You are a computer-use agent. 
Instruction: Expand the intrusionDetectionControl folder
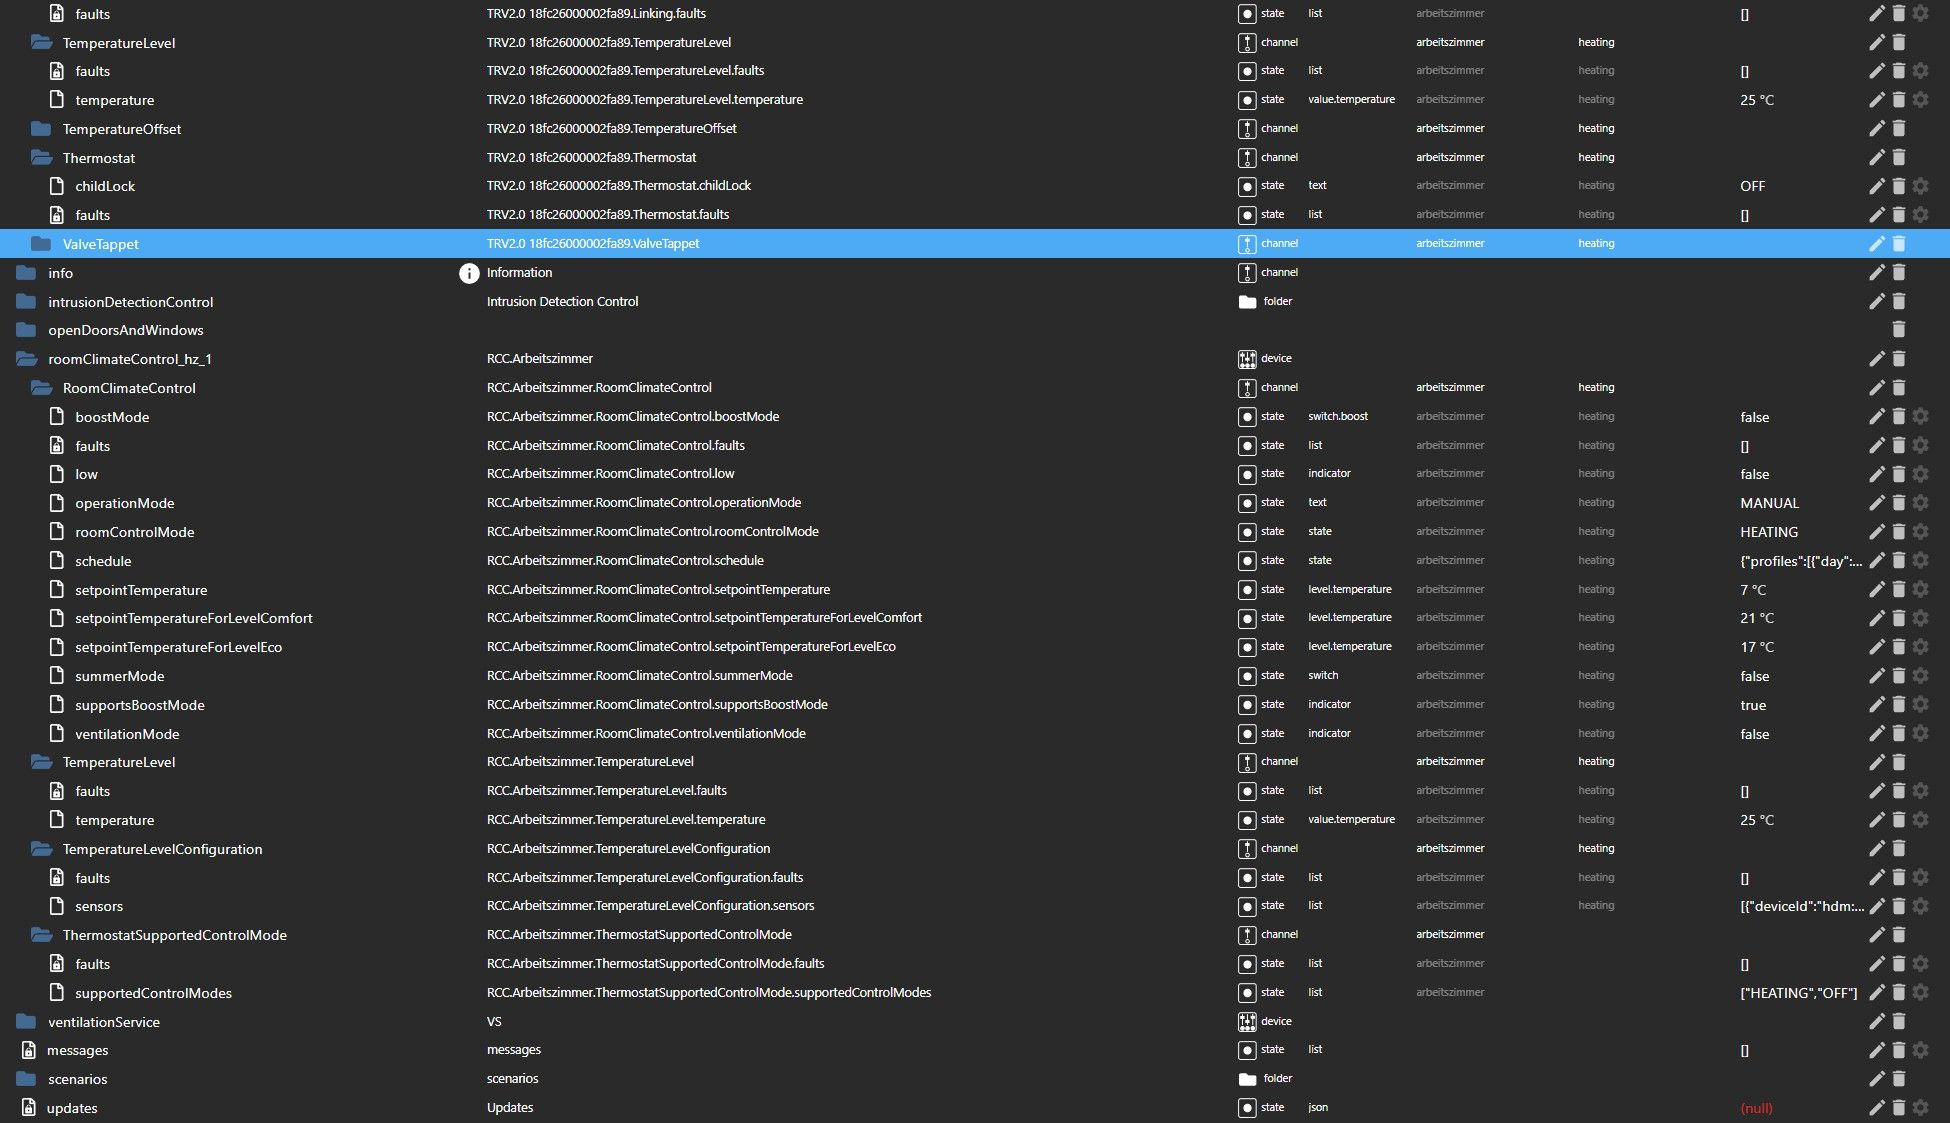pyautogui.click(x=26, y=302)
